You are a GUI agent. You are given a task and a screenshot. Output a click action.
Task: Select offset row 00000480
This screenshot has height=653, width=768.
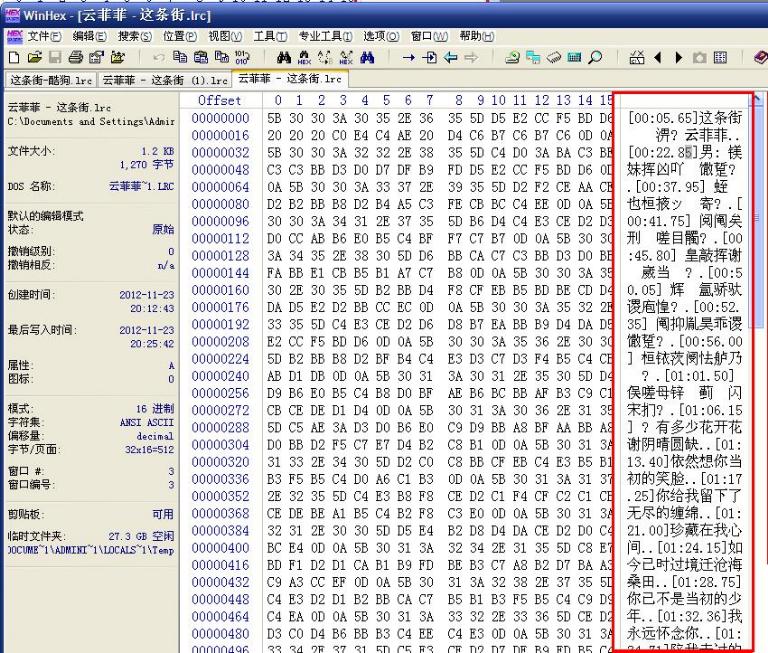[220, 634]
